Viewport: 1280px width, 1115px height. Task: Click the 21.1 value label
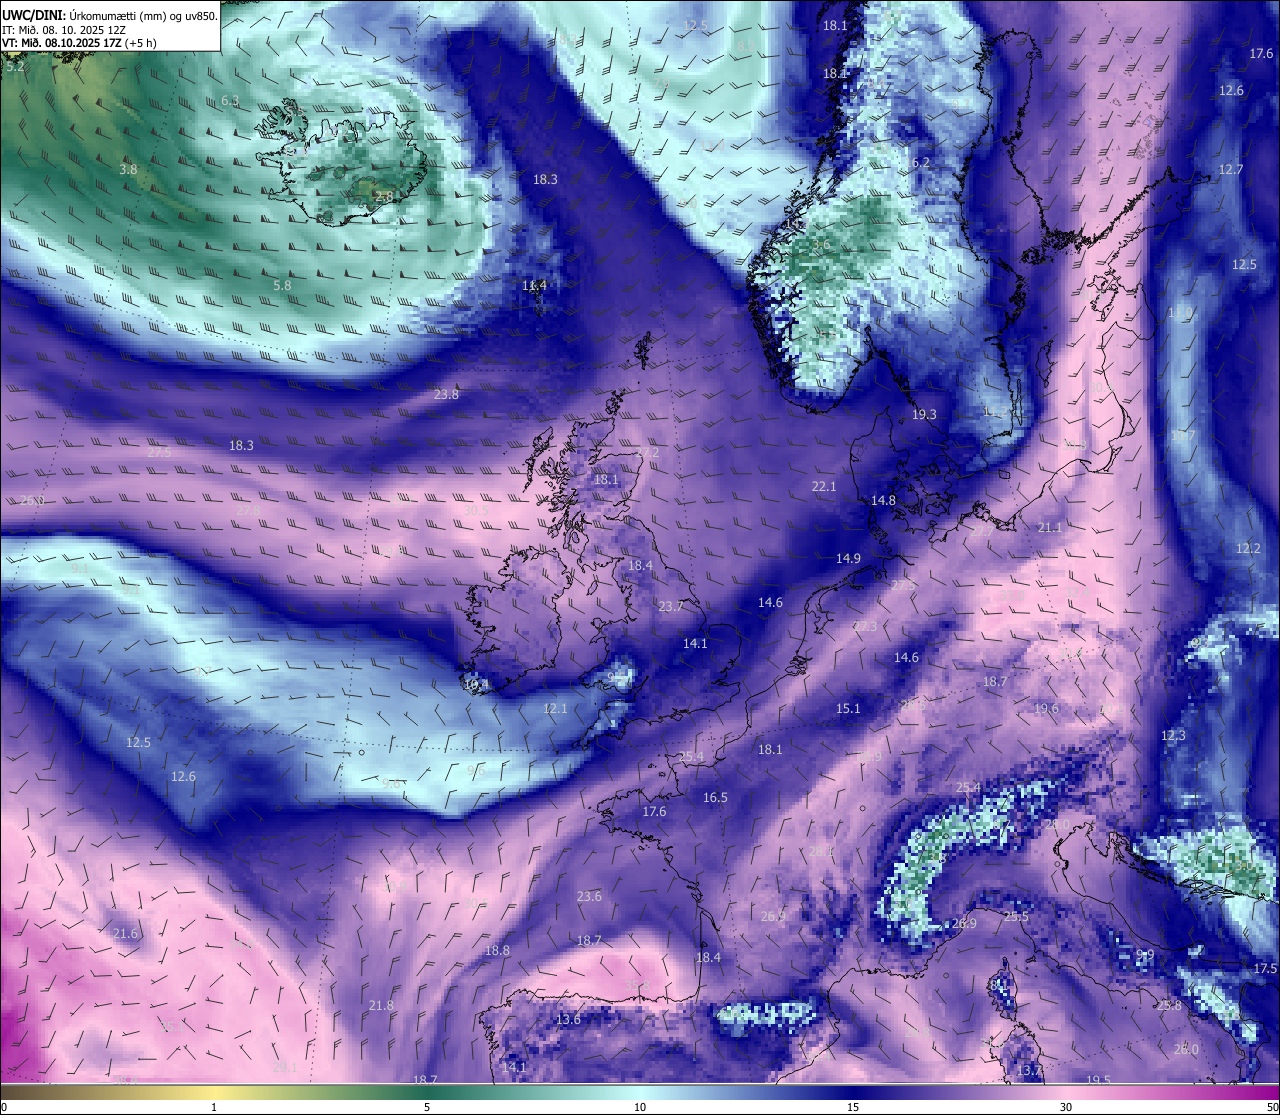1050,527
